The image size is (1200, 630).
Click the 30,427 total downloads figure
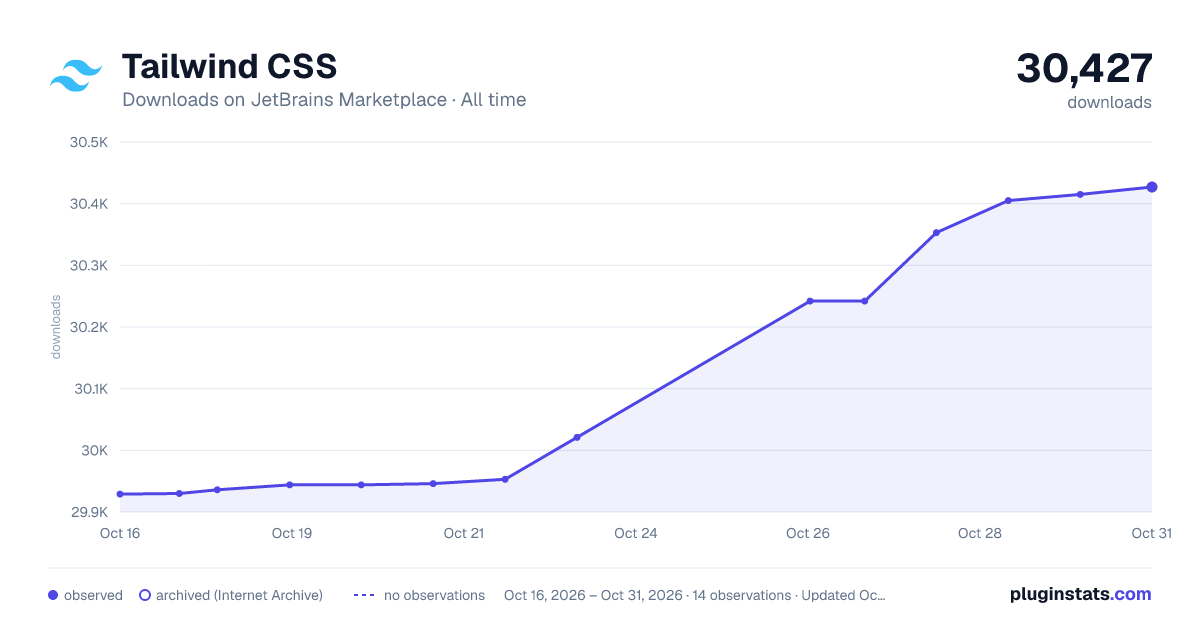coord(1085,69)
